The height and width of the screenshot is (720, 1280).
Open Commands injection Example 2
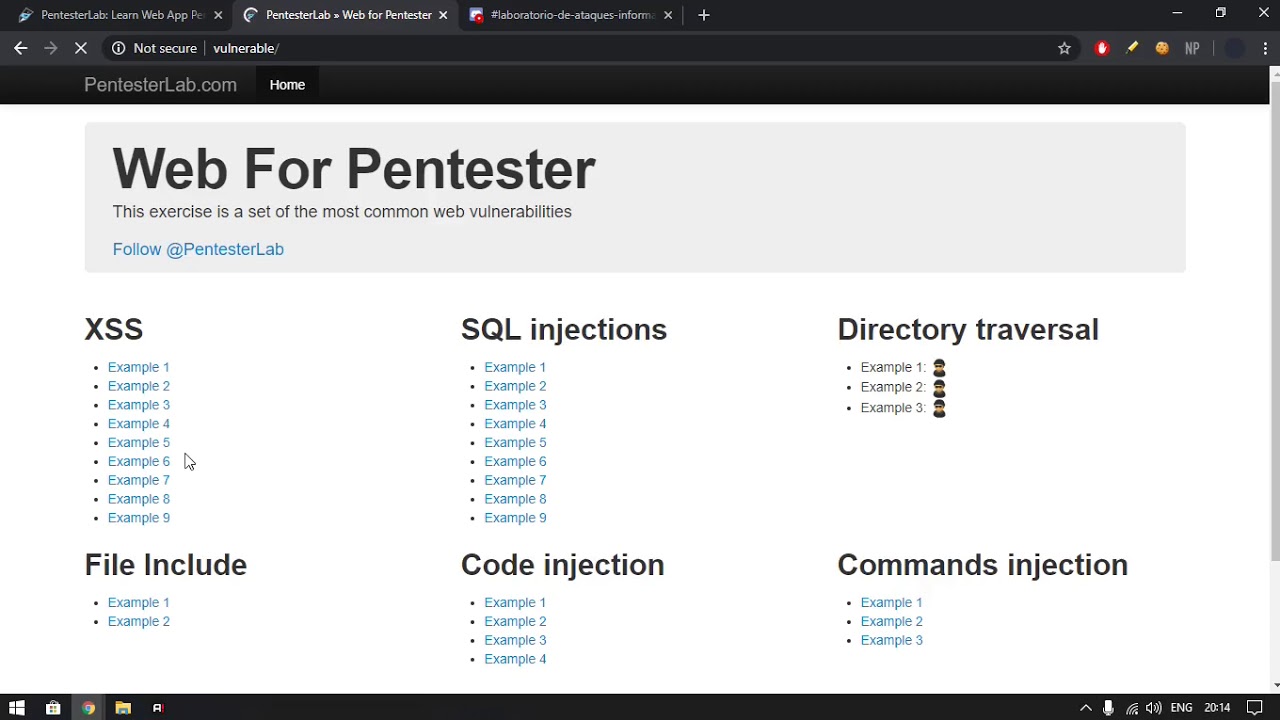click(892, 621)
